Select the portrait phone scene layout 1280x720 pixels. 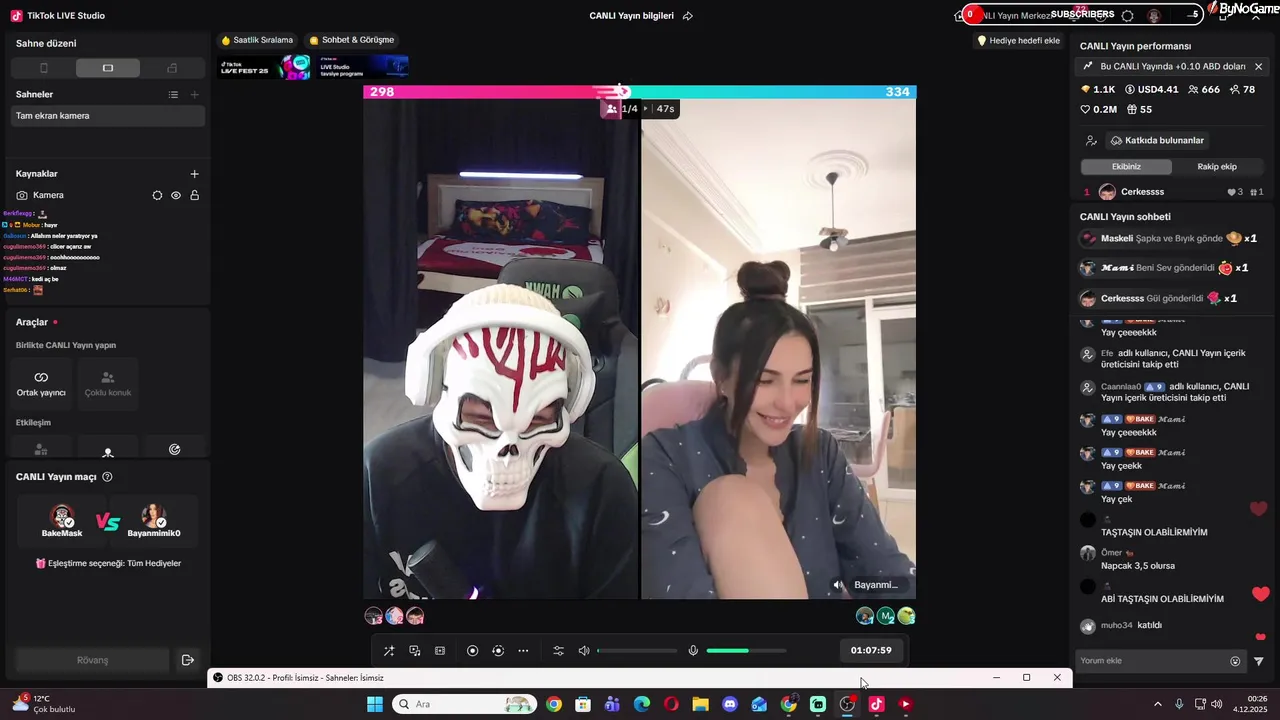coord(43,68)
